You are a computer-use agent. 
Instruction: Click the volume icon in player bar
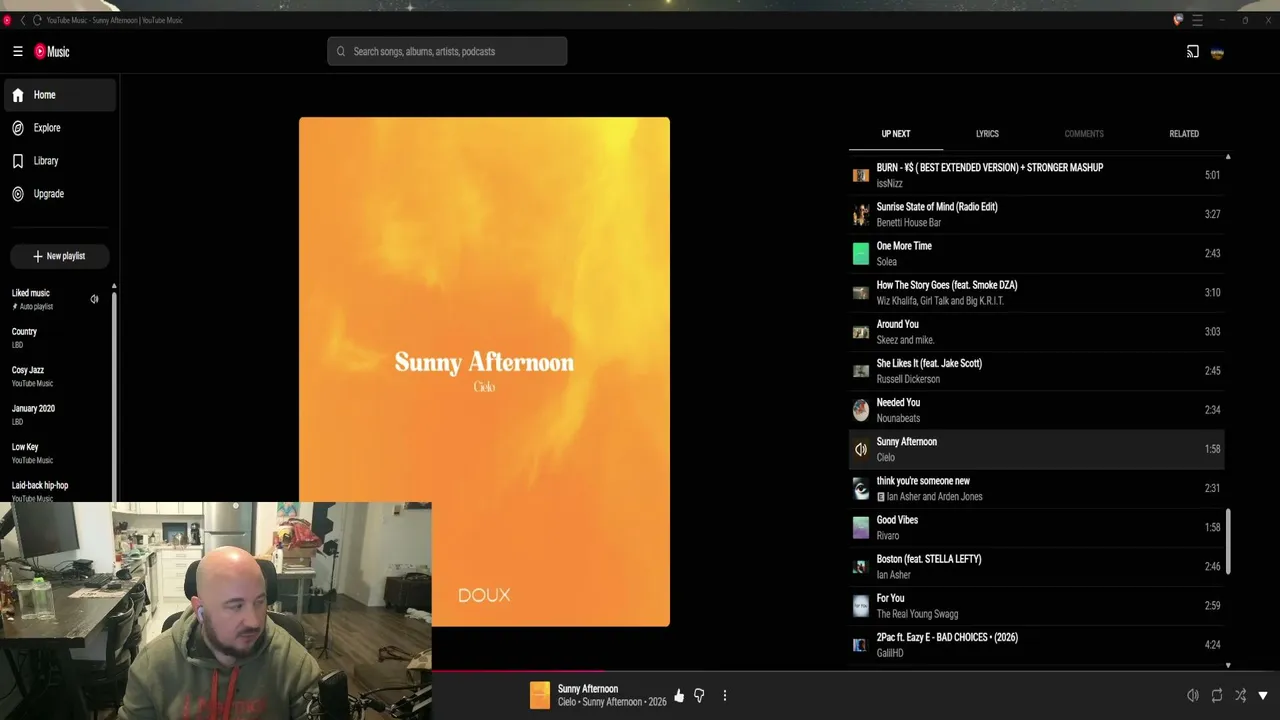[x=1192, y=696]
